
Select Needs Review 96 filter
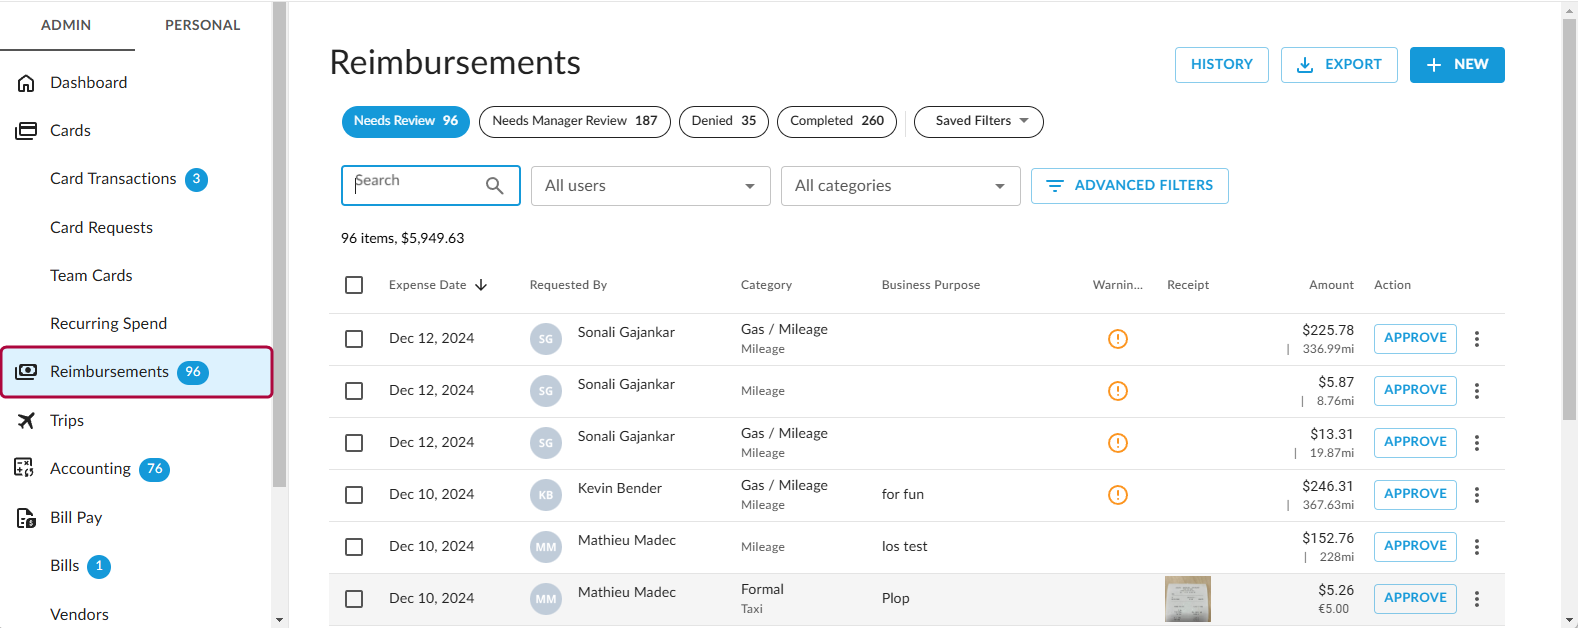pos(406,121)
